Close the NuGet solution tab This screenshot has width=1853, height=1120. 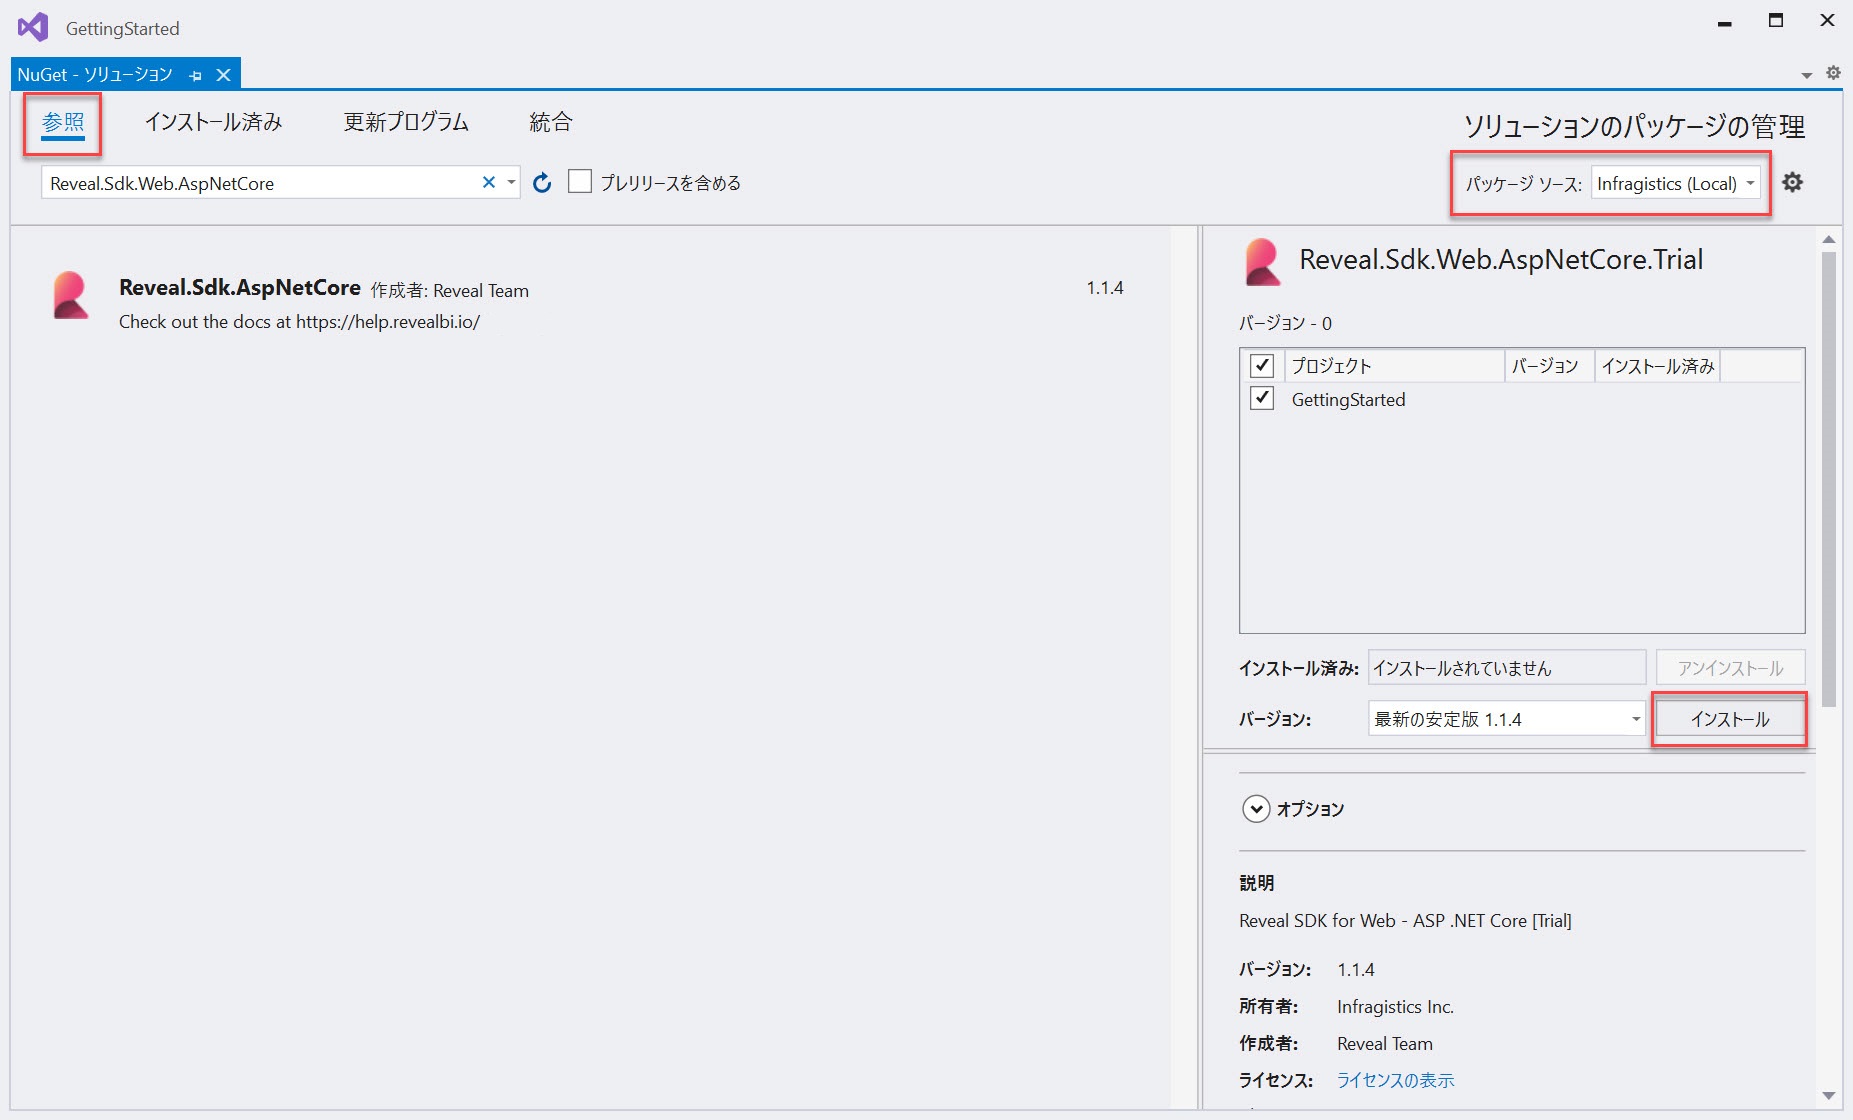pyautogui.click(x=224, y=75)
